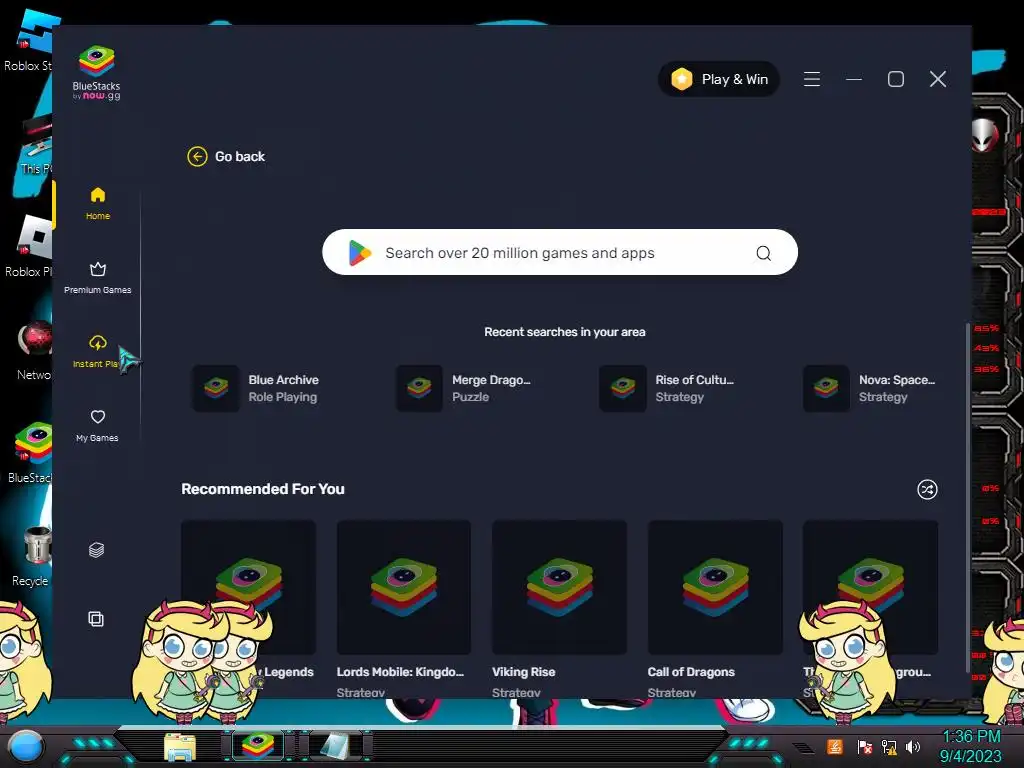Click the Alienware gadget alien head
The image size is (1024, 768).
984,135
